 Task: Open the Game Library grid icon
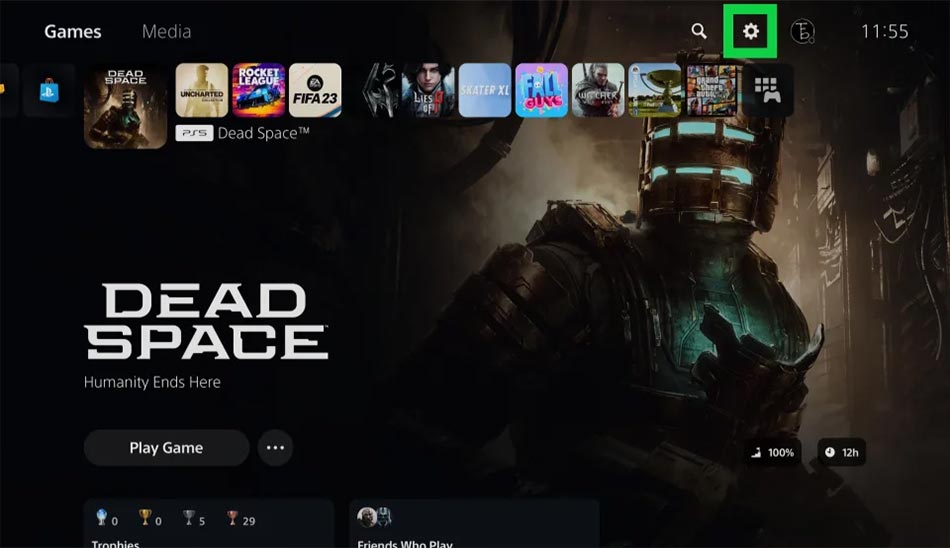pyautogui.click(x=768, y=90)
